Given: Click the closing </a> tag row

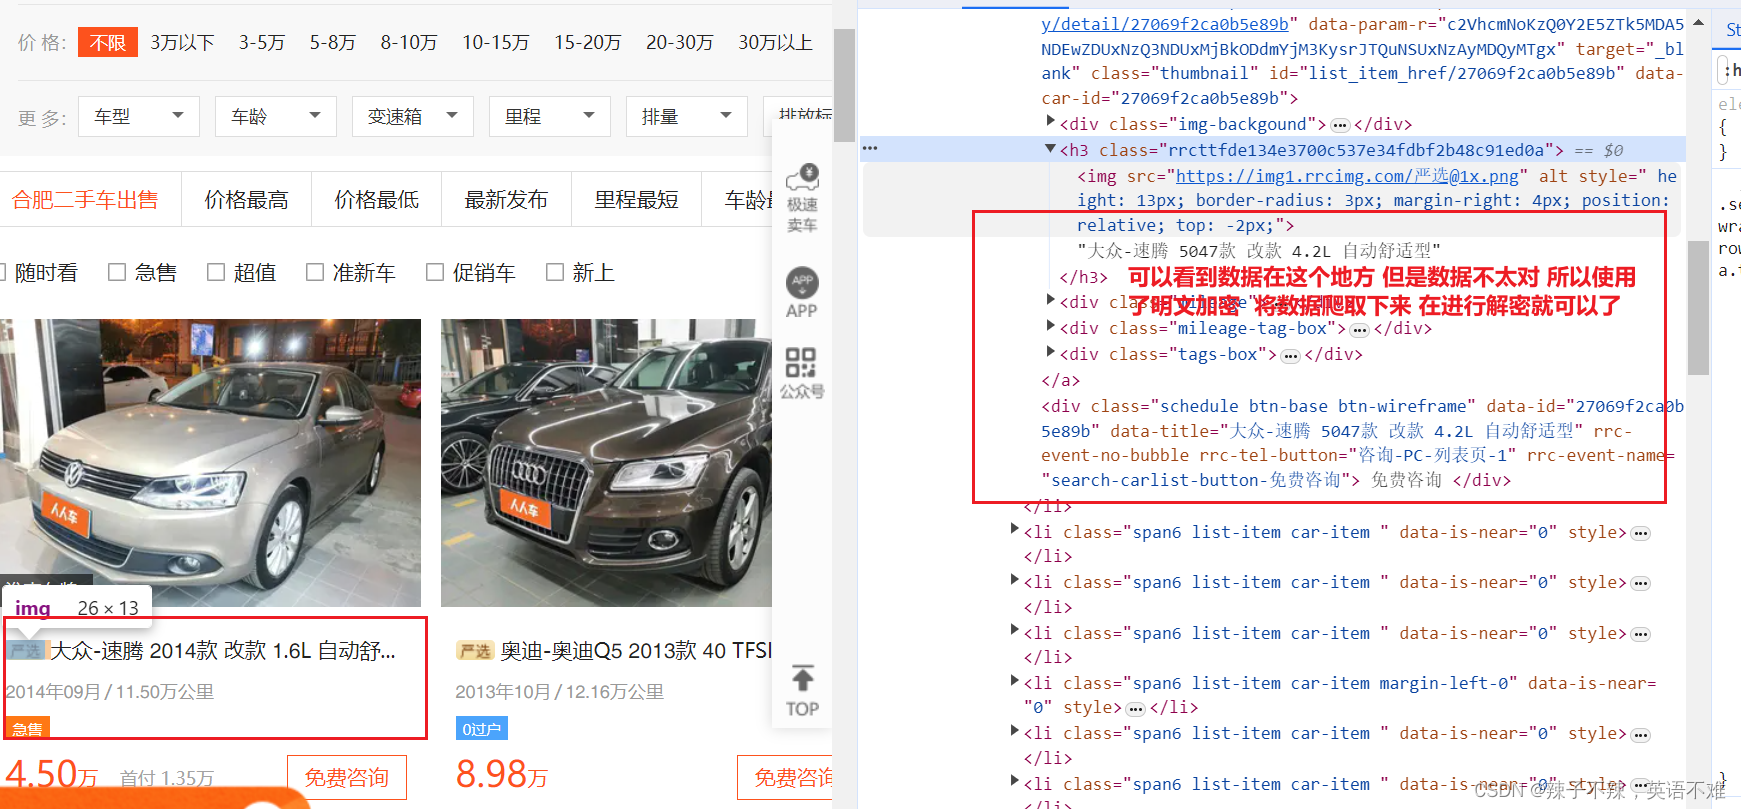Looking at the screenshot, I should point(1061,381).
